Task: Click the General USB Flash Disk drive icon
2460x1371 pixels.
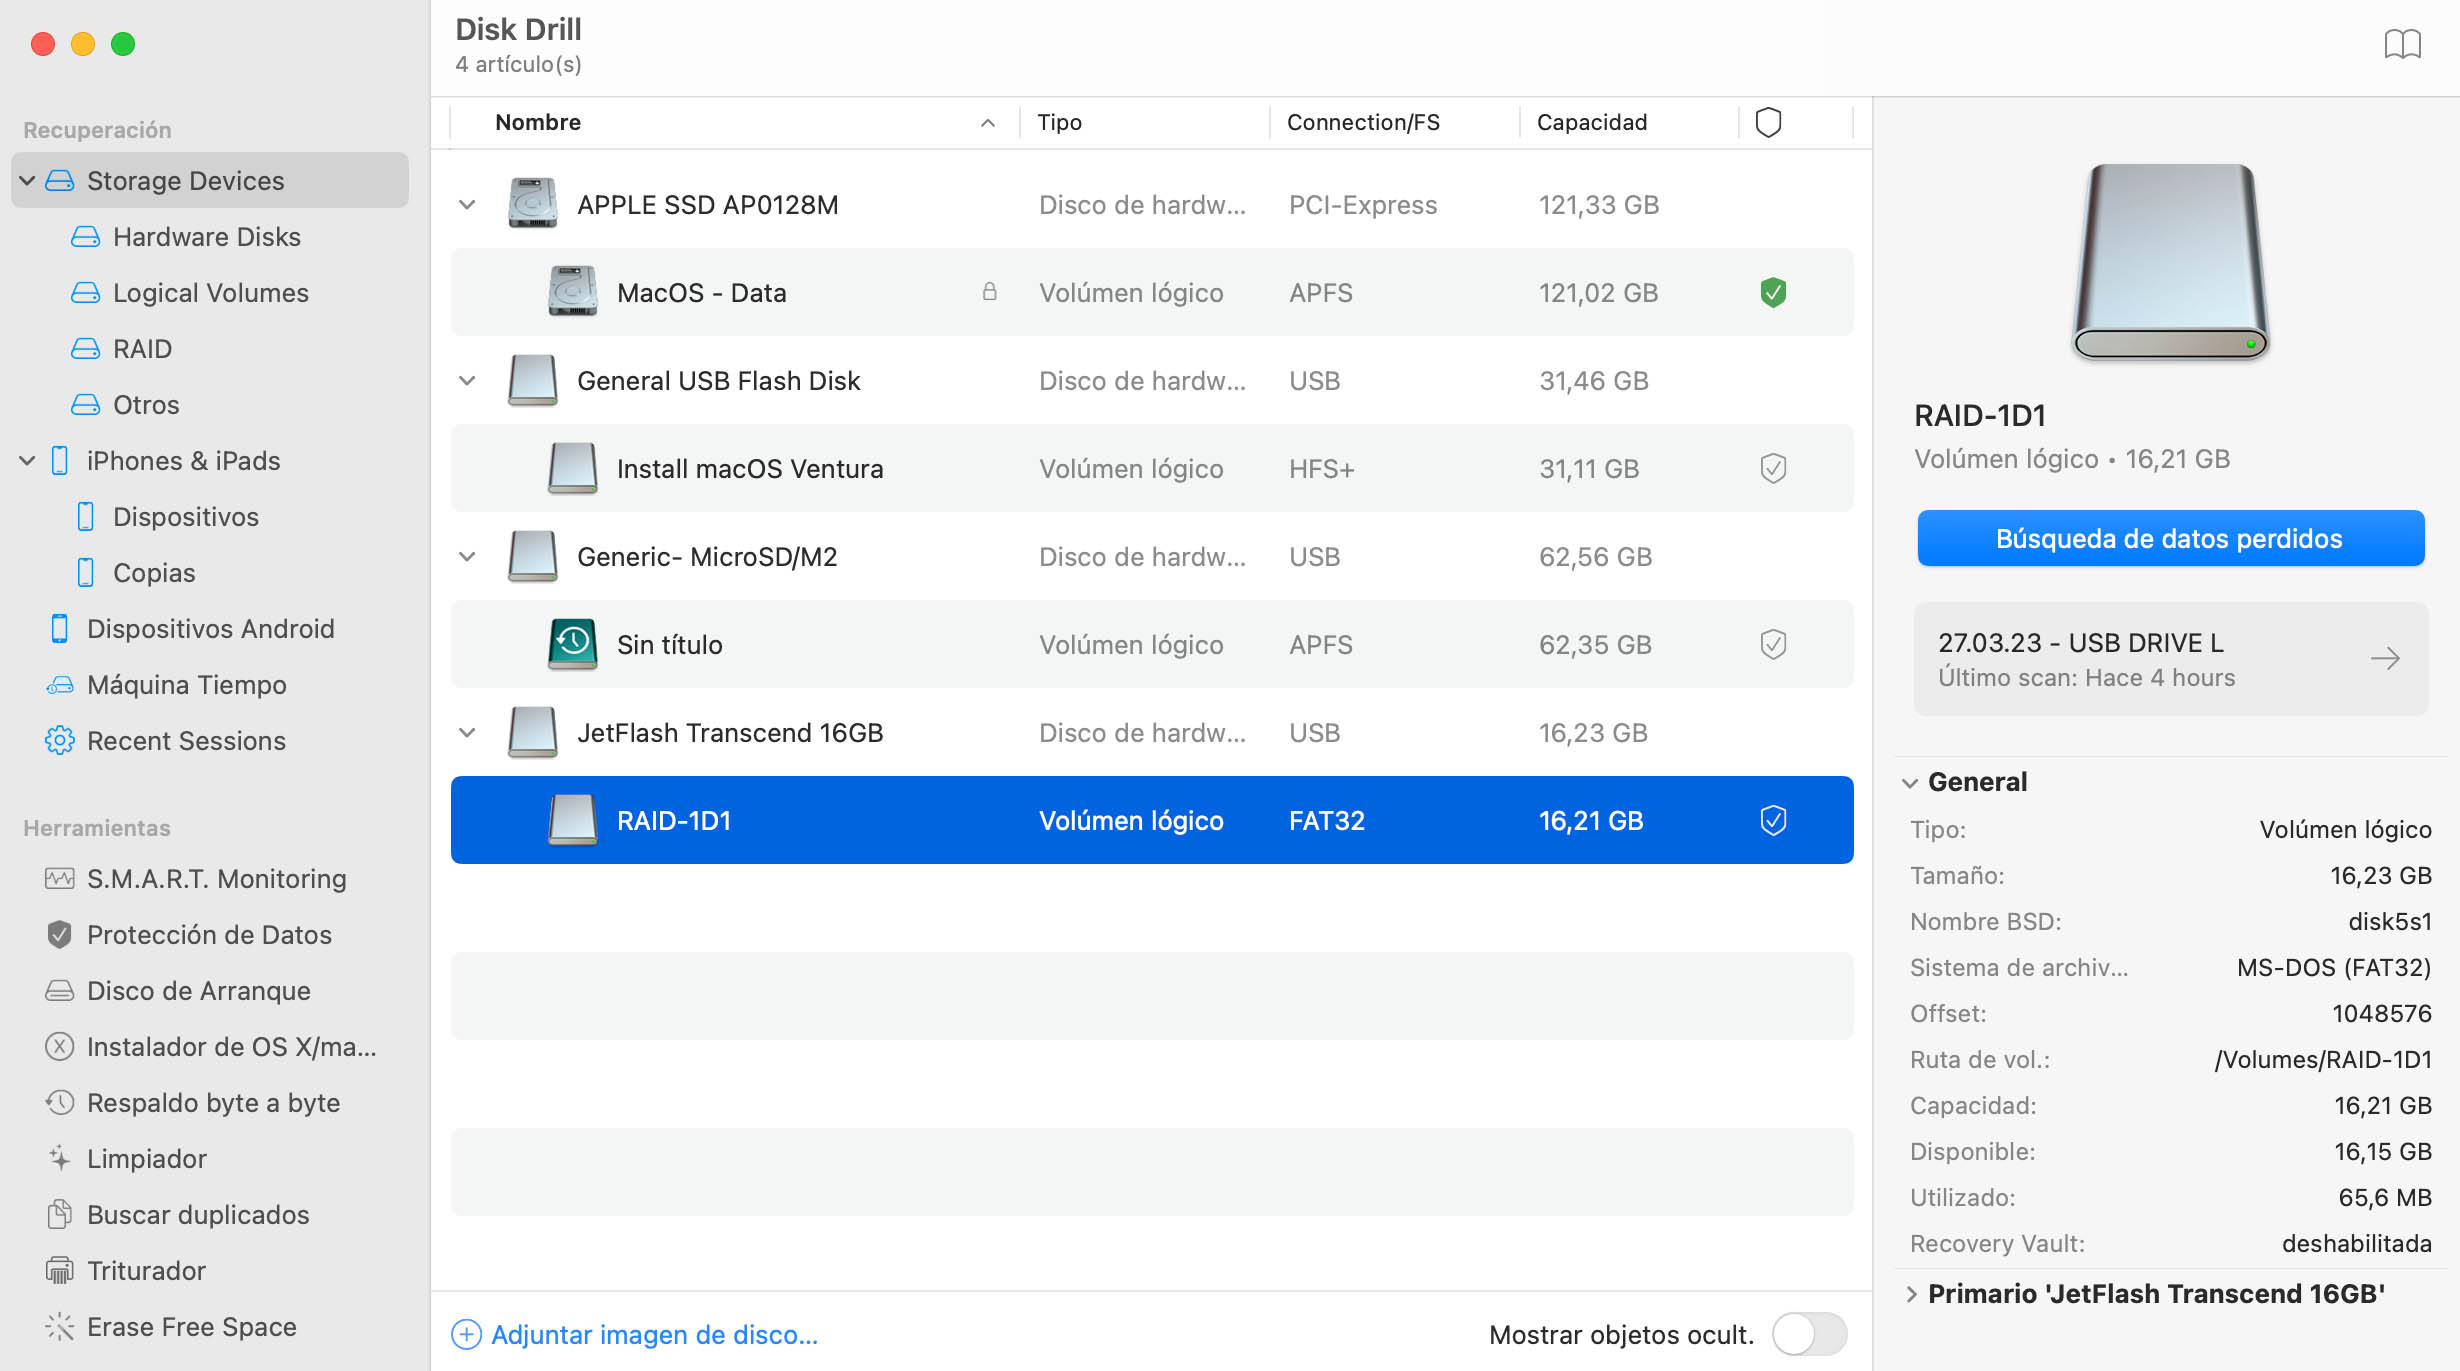Action: point(532,380)
